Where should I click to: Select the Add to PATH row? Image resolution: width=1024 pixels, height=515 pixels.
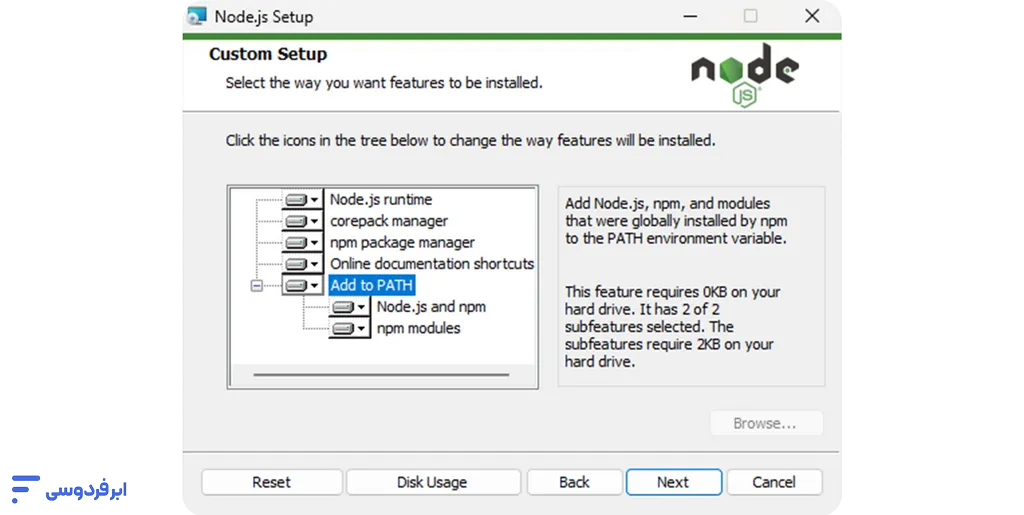coord(372,286)
